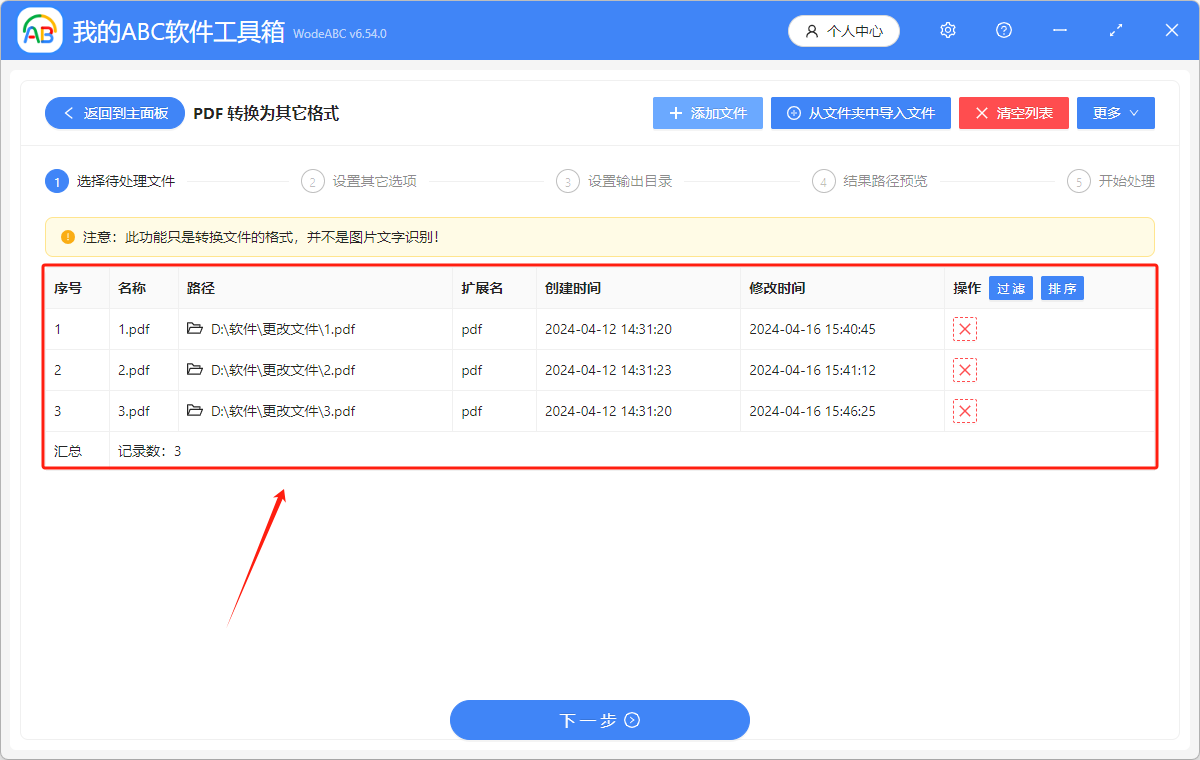The width and height of the screenshot is (1200, 760).
Task: Open folder icon beside 2.pdf path
Action: coord(196,369)
